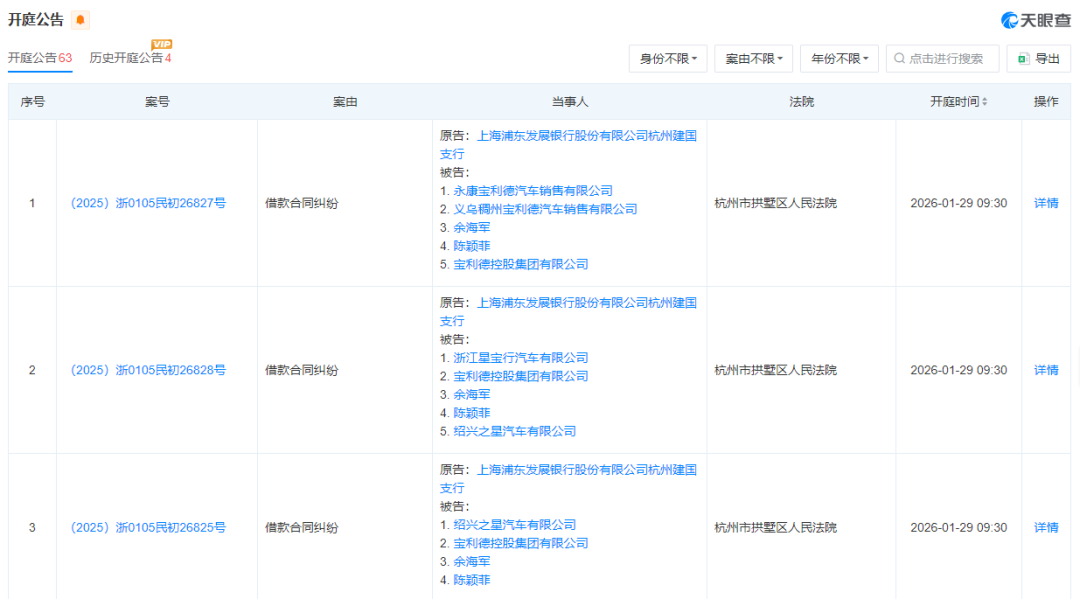Open the 身份不限 dropdown
The height and width of the screenshot is (599, 1080).
668,59
